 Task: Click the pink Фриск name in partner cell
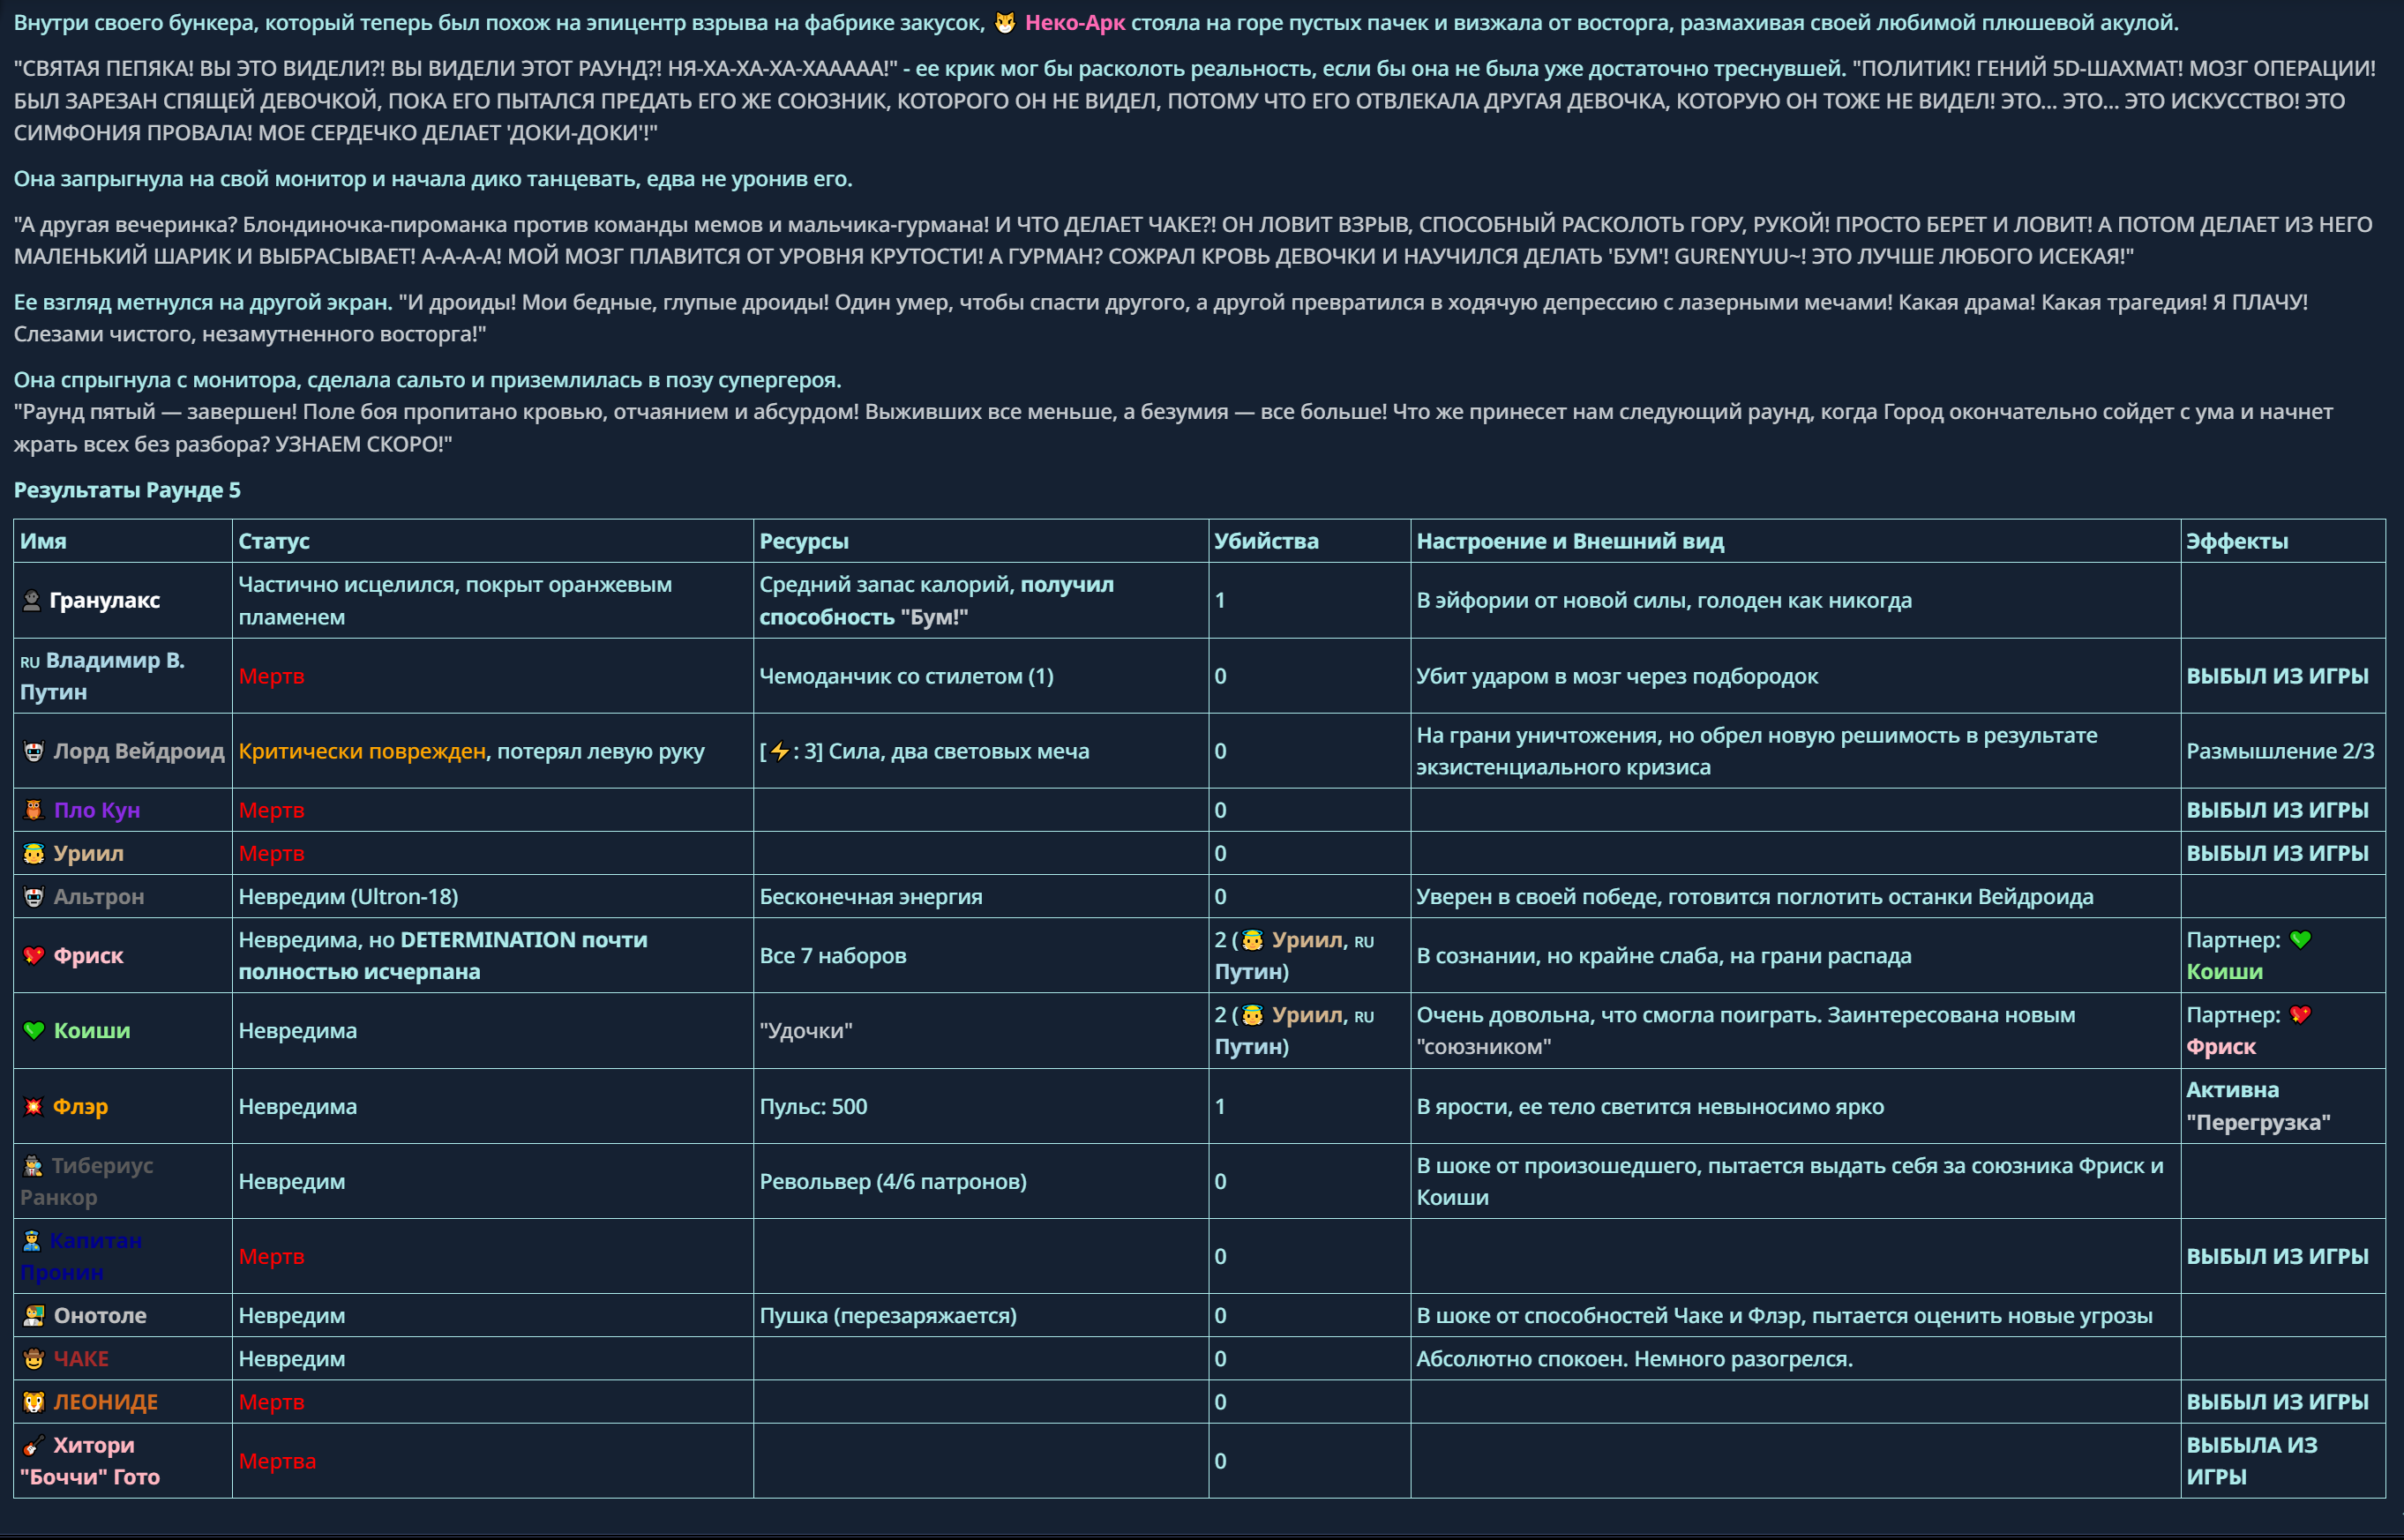2221,1046
